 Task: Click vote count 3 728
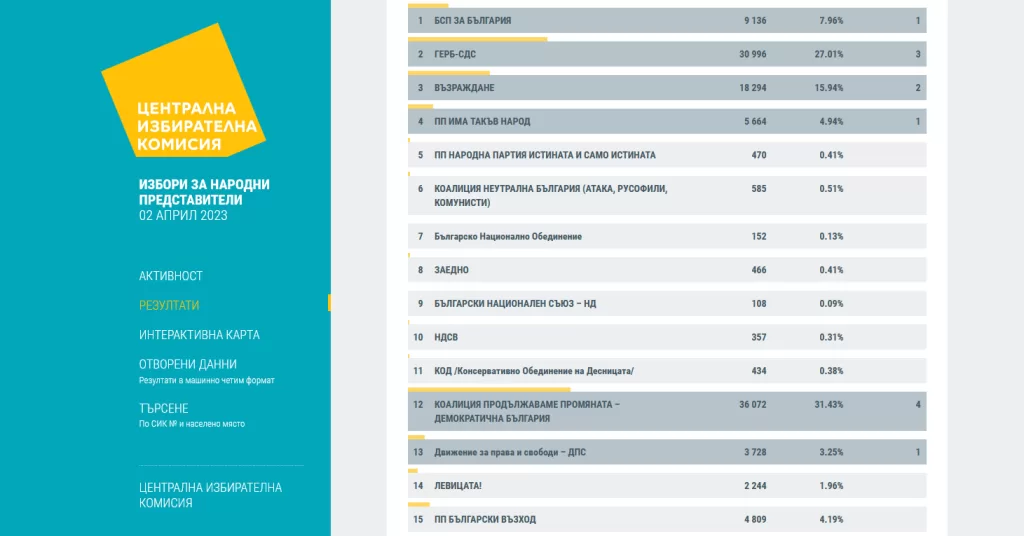(755, 452)
